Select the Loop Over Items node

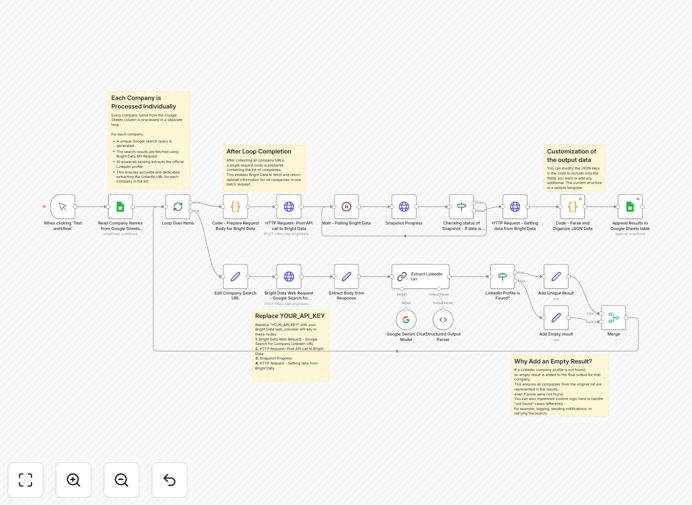tap(178, 206)
